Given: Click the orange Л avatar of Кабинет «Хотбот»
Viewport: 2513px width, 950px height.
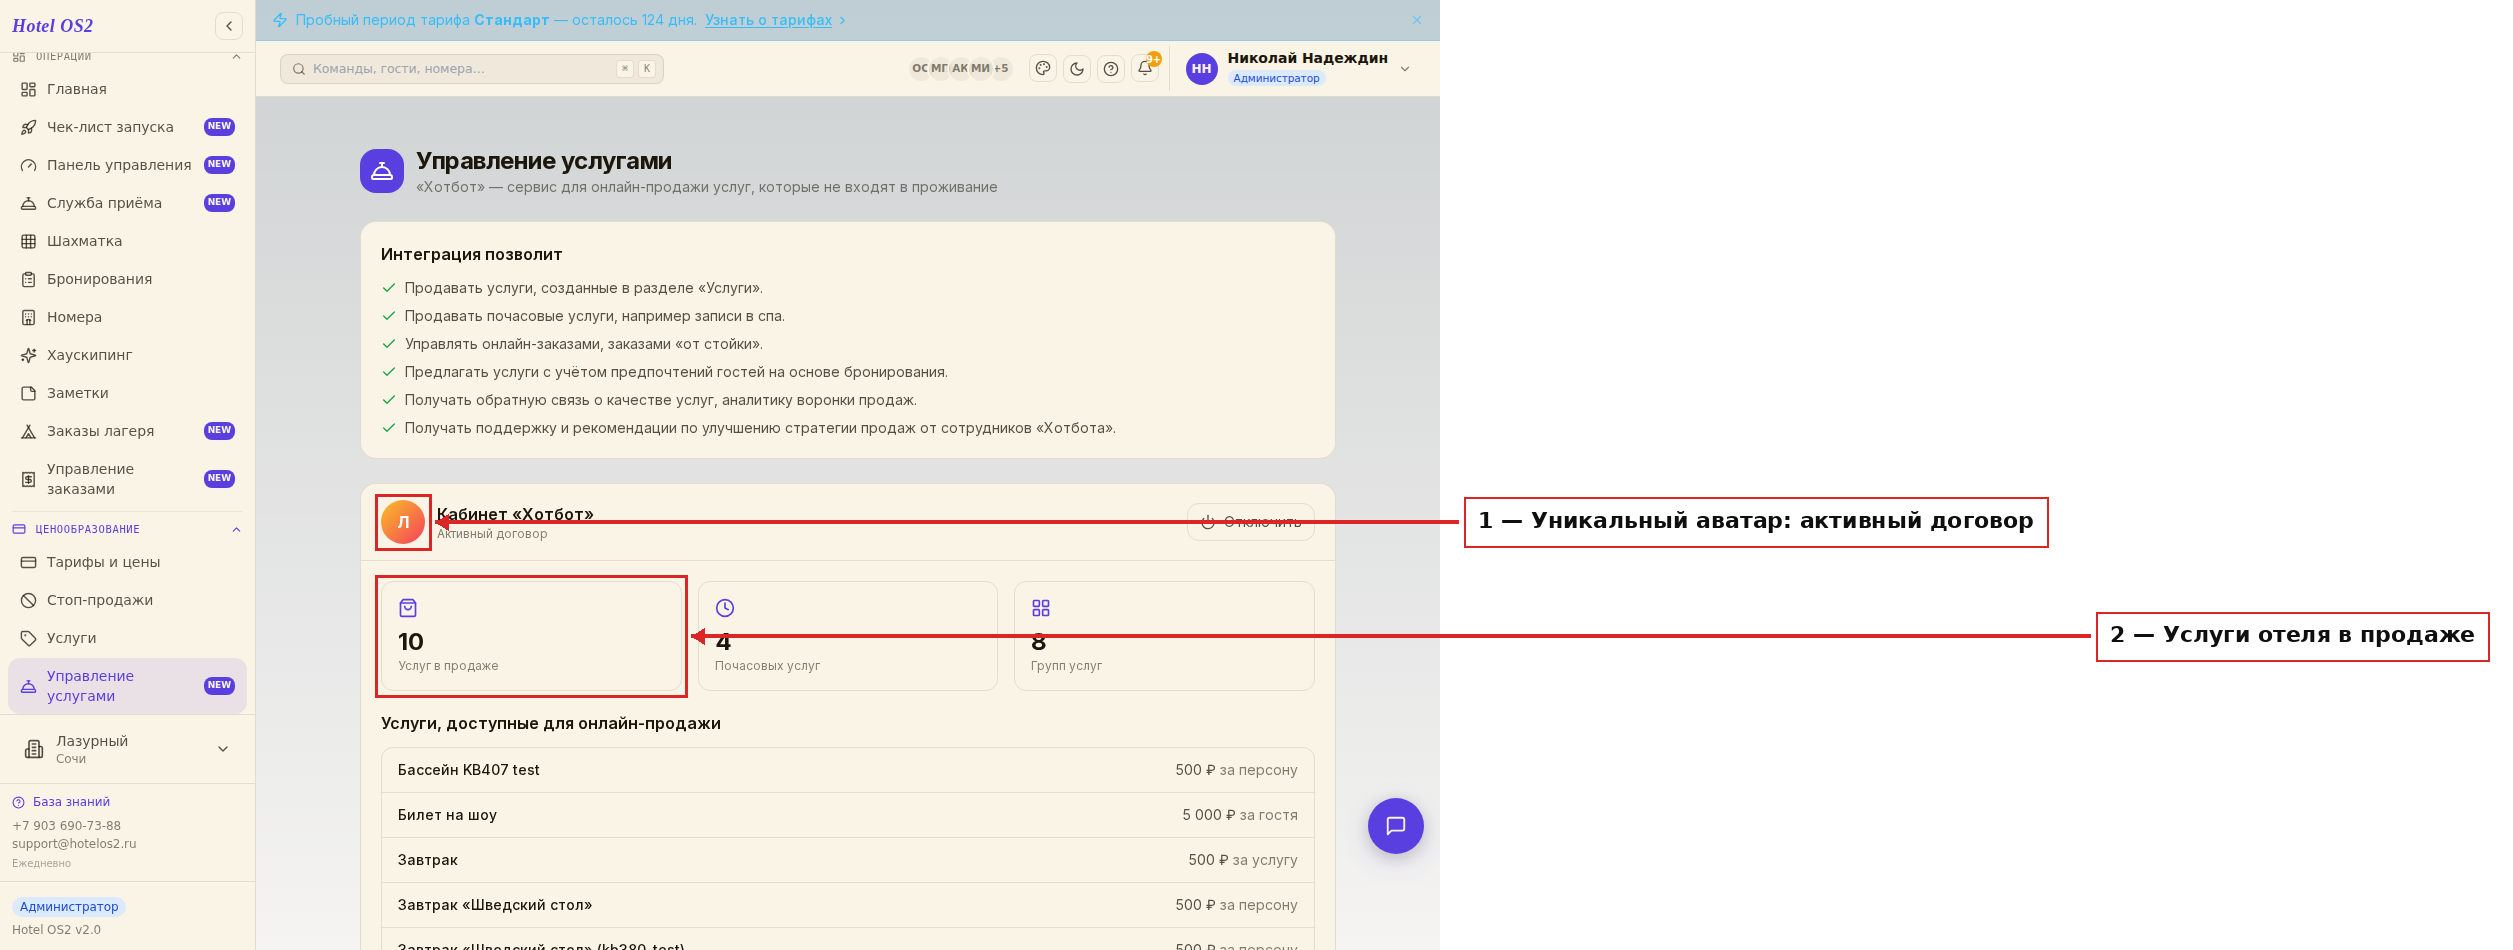Looking at the screenshot, I should [403, 522].
